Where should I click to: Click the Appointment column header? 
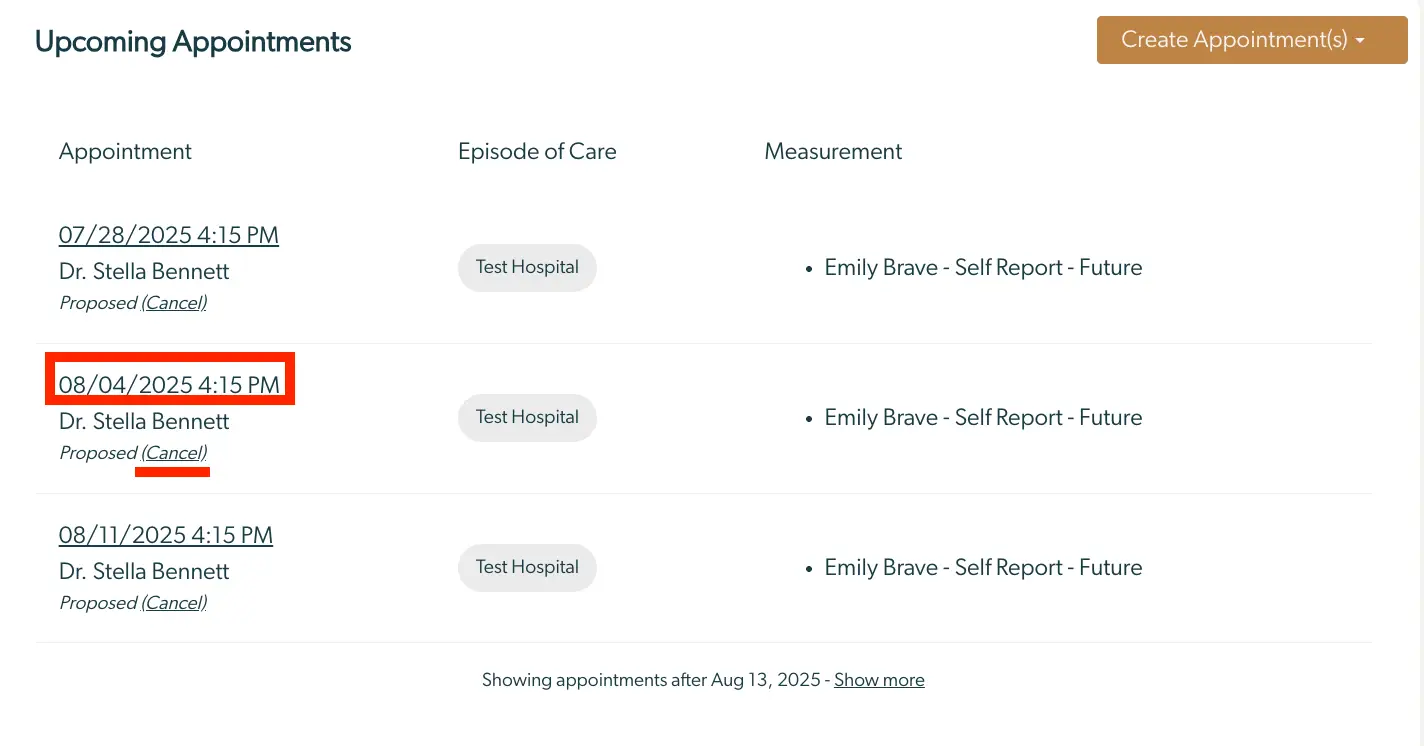tap(125, 151)
